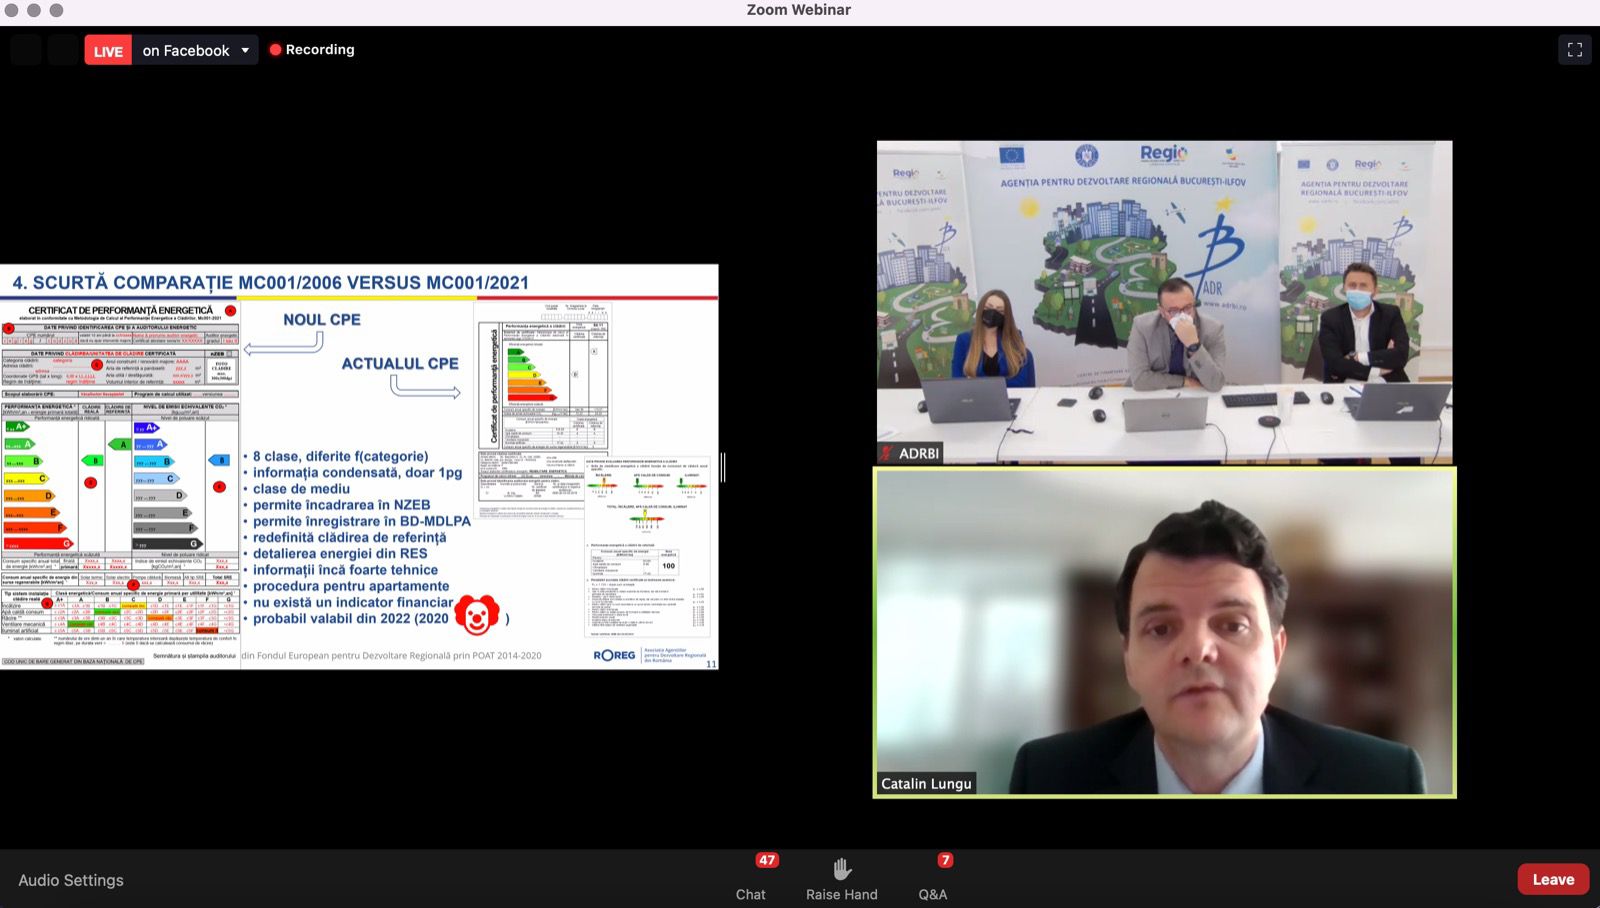Click the muted microphone icon beside ADRBI

(886, 453)
